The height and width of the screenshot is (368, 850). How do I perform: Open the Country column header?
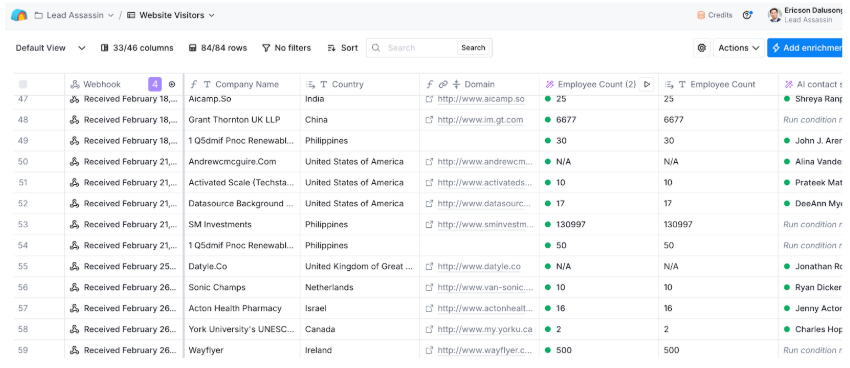[360, 85]
